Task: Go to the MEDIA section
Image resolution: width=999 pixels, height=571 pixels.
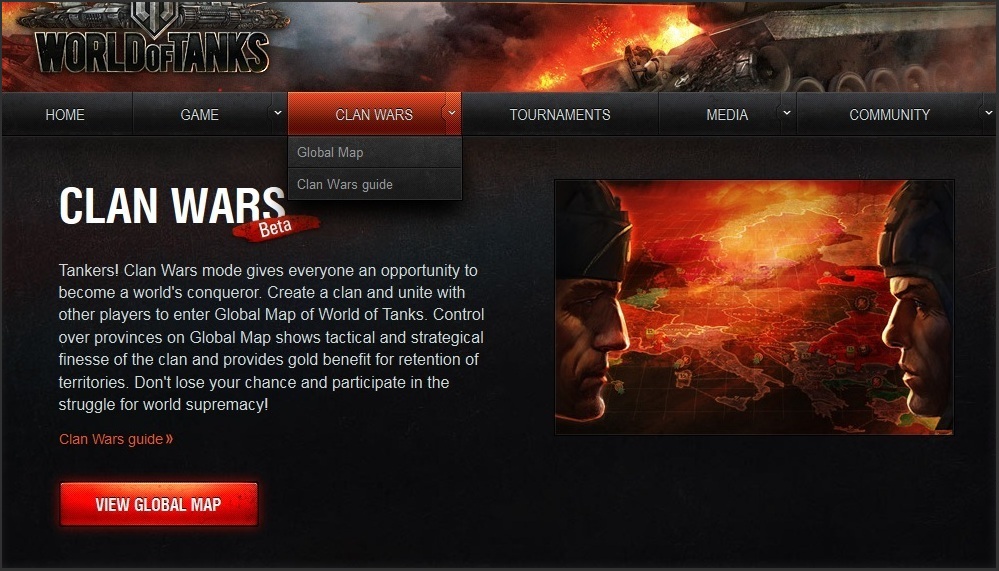Action: click(x=727, y=115)
